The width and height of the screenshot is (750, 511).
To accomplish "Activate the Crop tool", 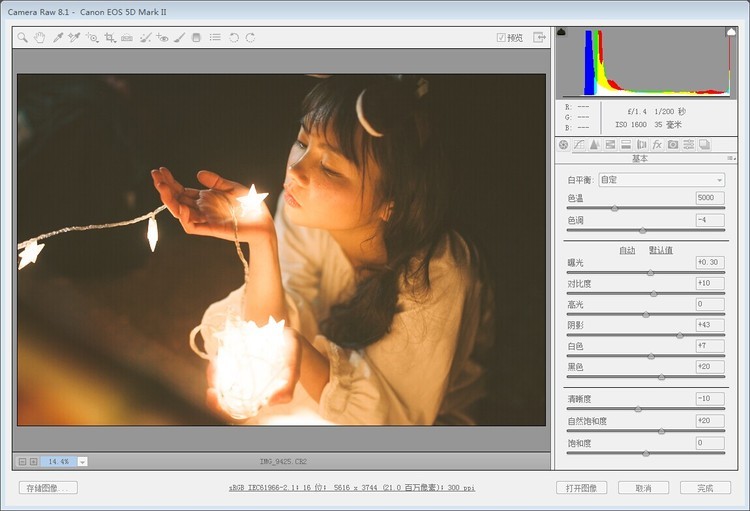I will tap(110, 38).
